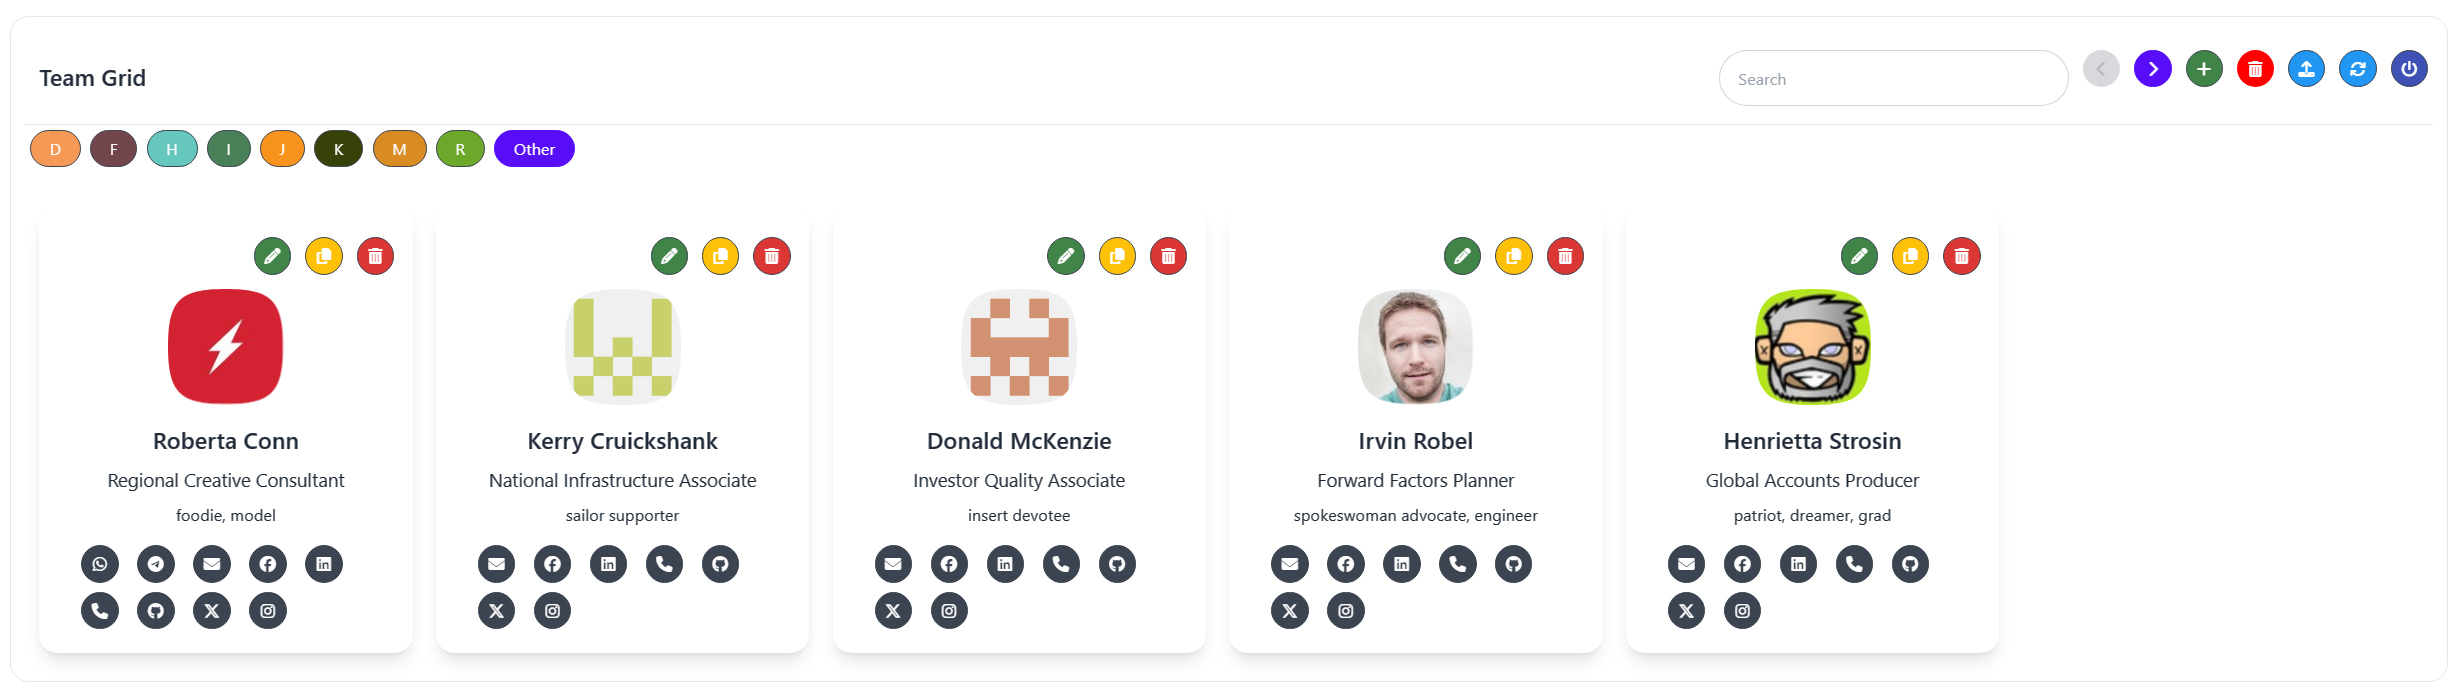Copy Kerry Cruickshank's card
The width and height of the screenshot is (2456, 691).
[x=720, y=256]
